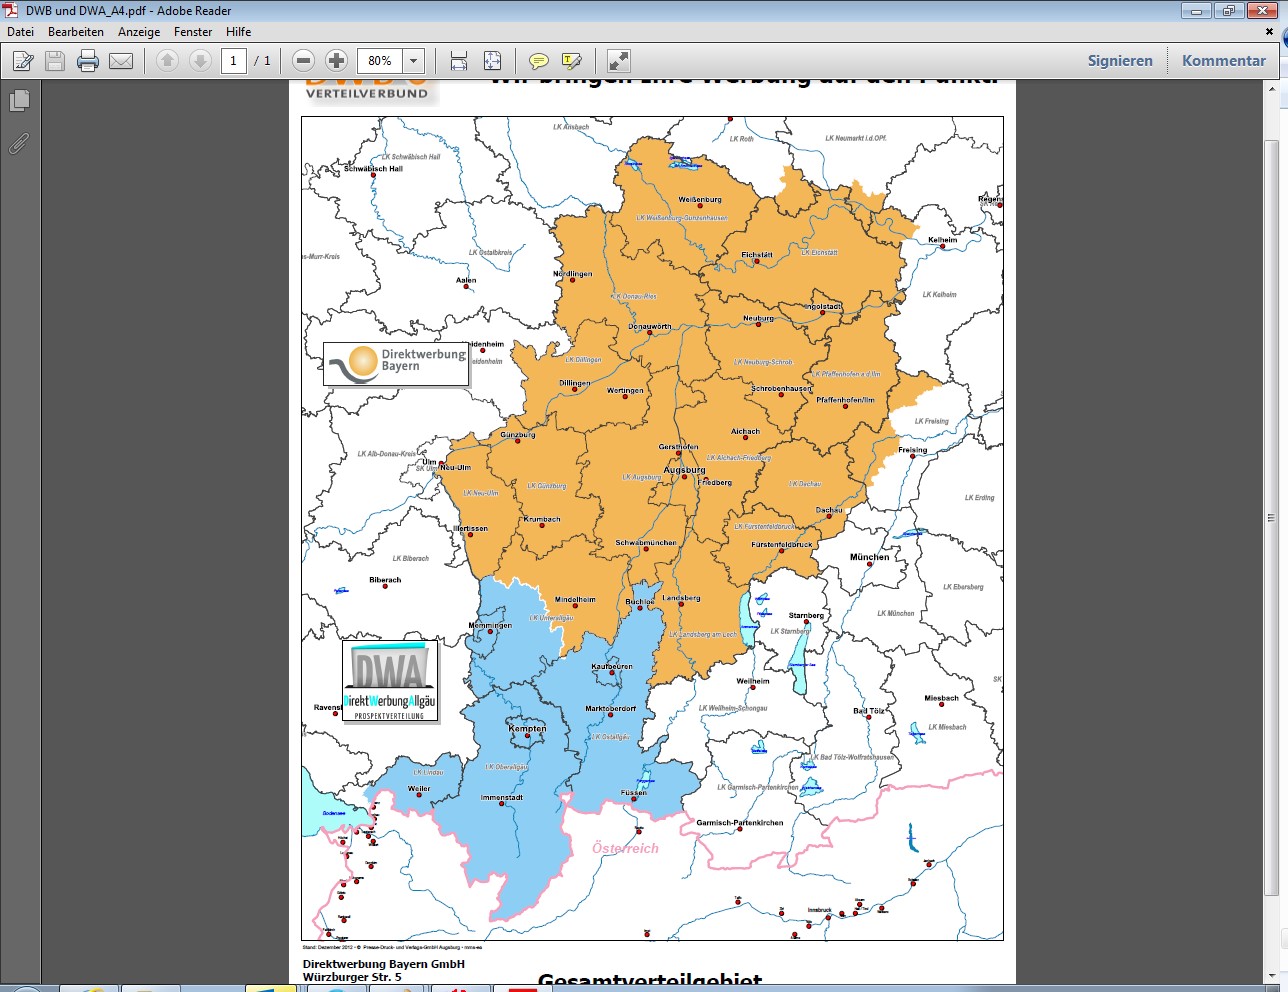Open the Kommentar pane
The height and width of the screenshot is (992, 1288).
click(x=1223, y=61)
